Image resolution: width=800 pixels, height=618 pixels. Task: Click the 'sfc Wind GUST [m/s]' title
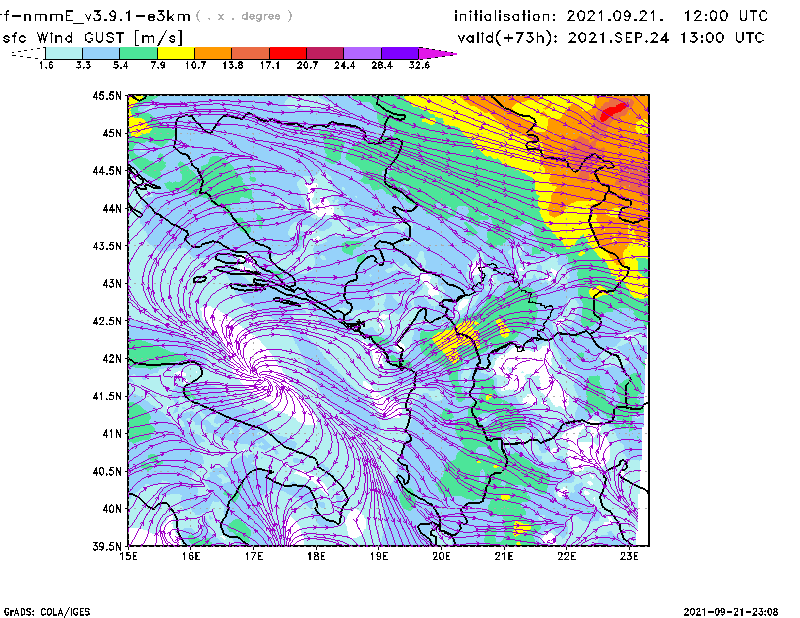pos(92,38)
